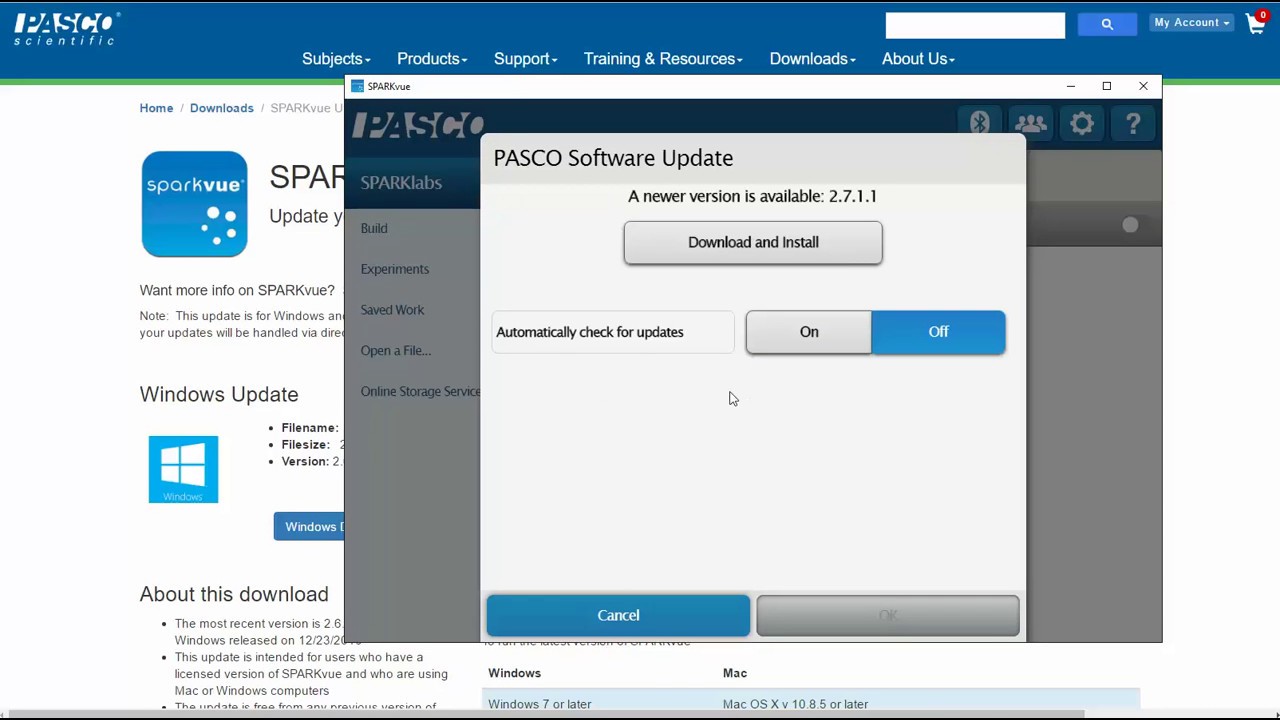
Task: Click the "Version:" label on the webpage
Action: 305,462
